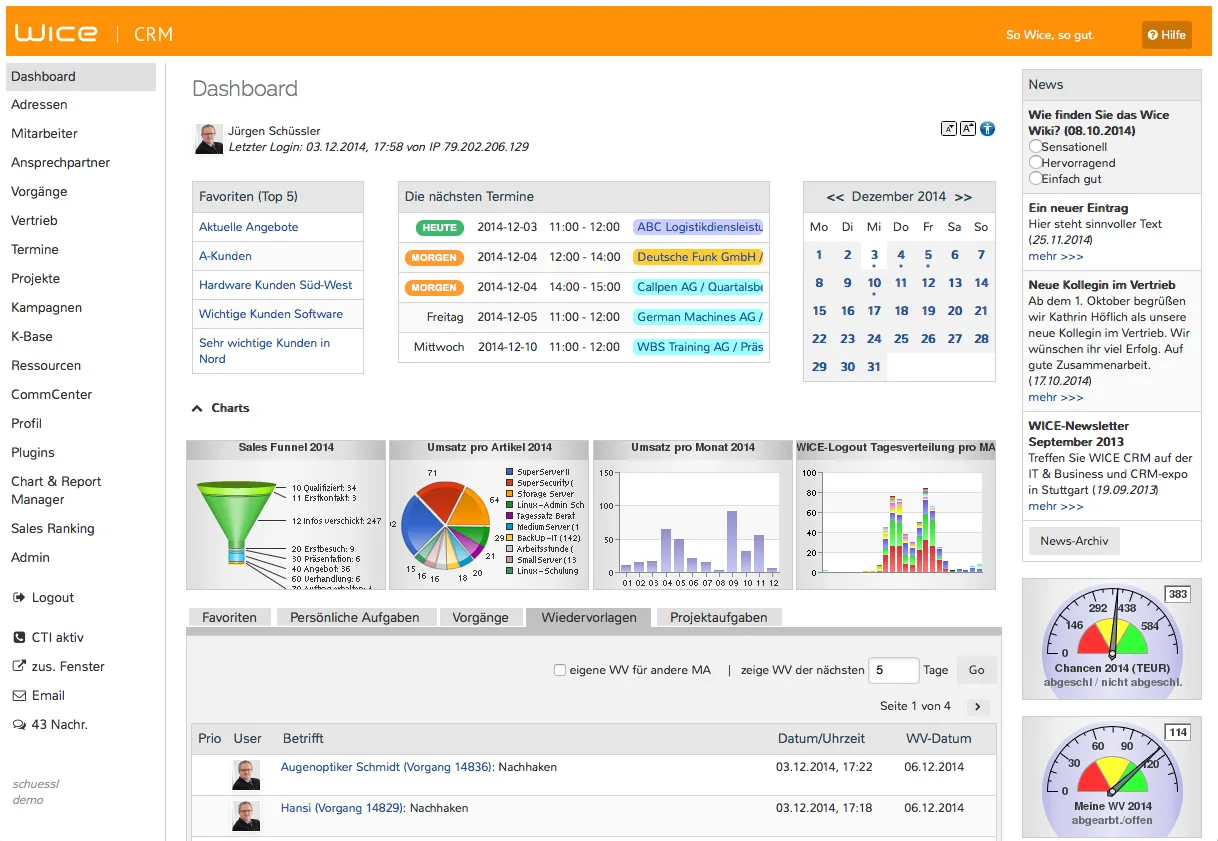Click the MORGEN badge for 12:00 - 14:00
The image size is (1218, 841).
click(434, 257)
